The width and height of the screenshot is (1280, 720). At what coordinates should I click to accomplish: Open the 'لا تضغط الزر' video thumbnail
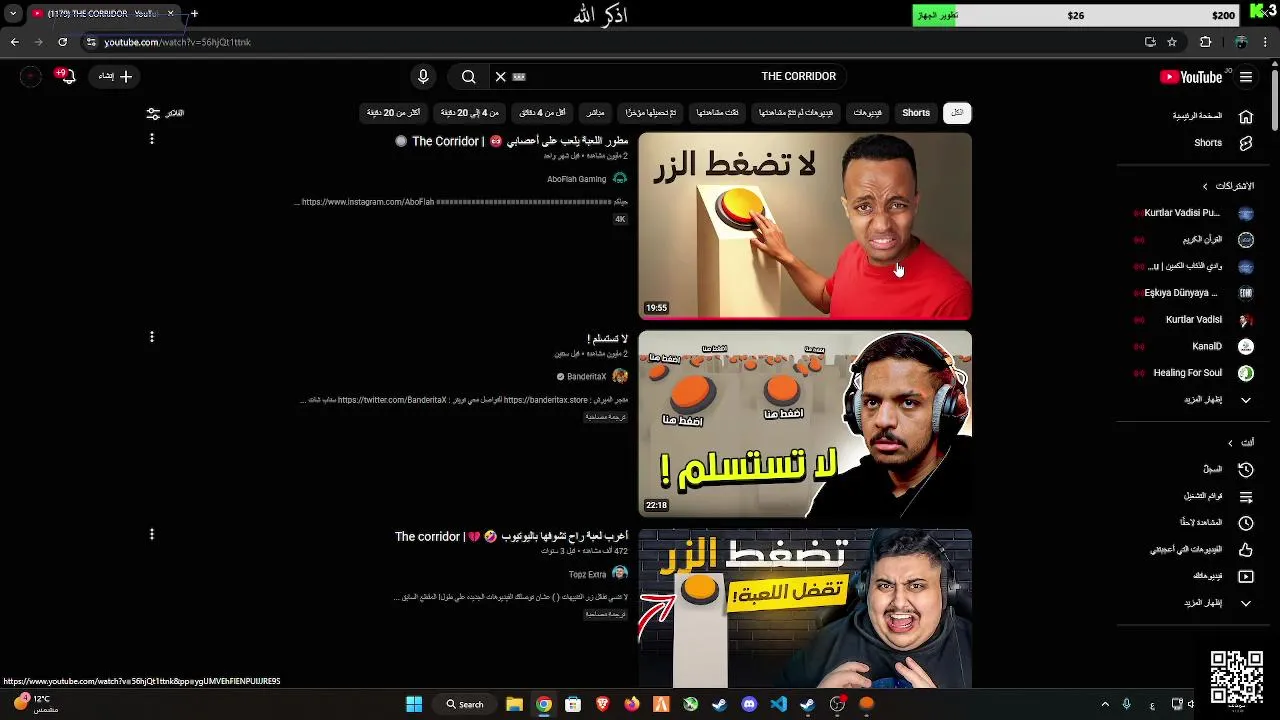tap(805, 226)
